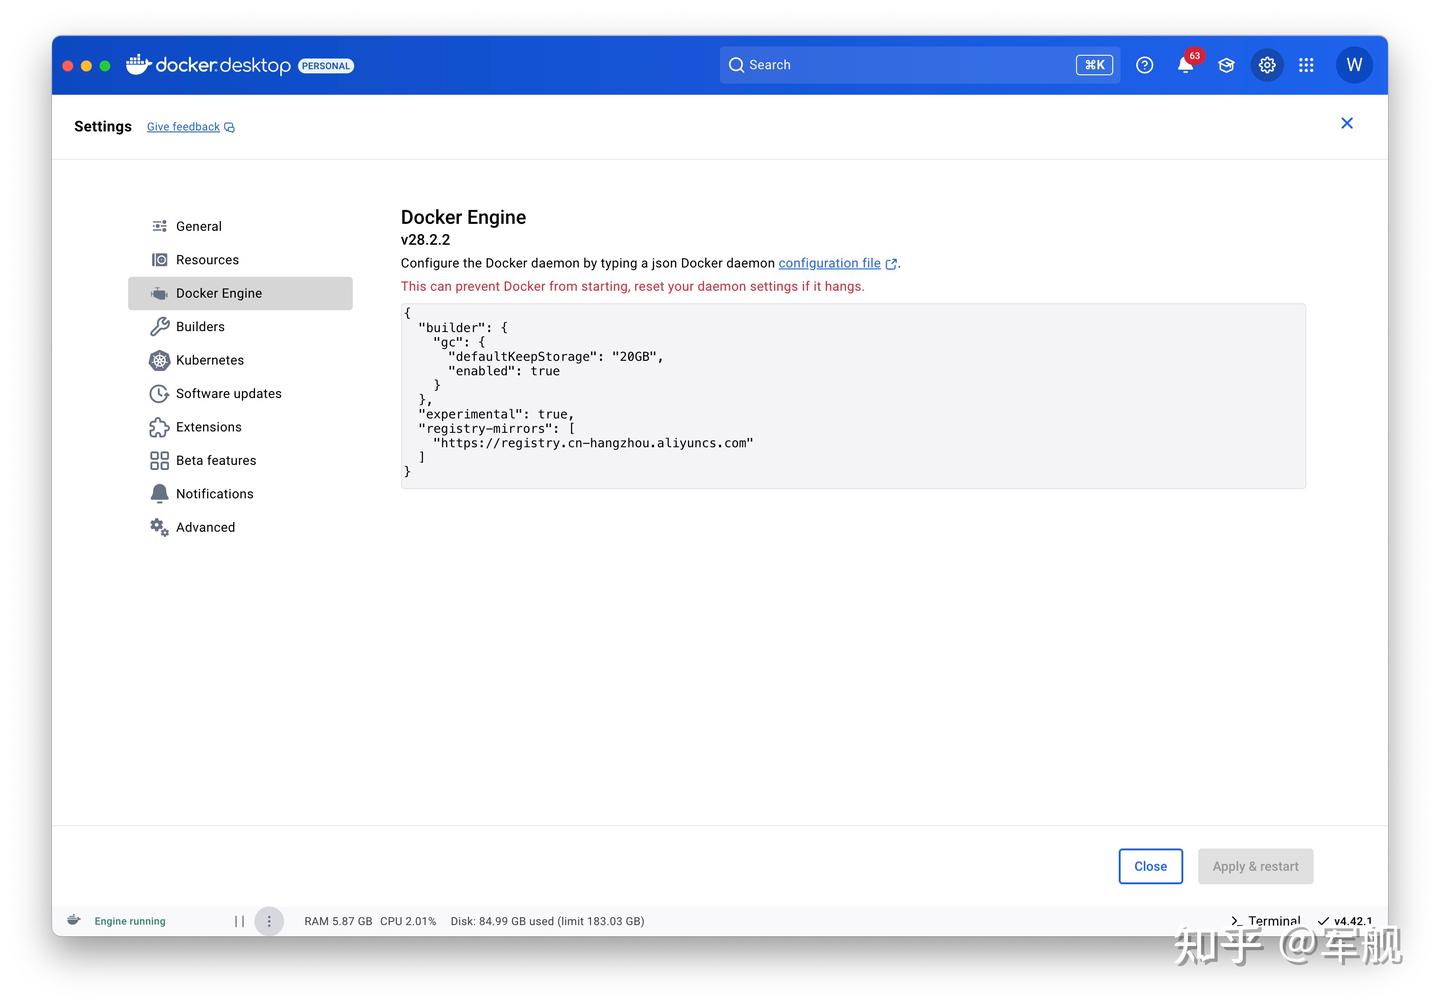Click the Extensions puzzle icon
This screenshot has height=1005, width=1440.
[x=159, y=427]
